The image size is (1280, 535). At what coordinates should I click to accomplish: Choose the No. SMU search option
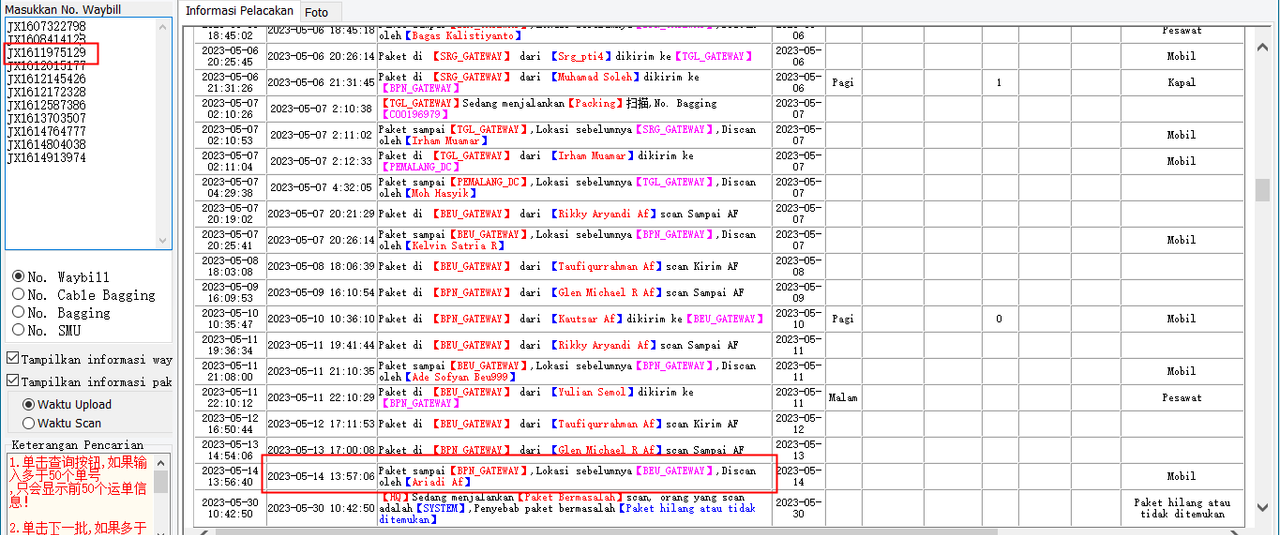[18, 331]
